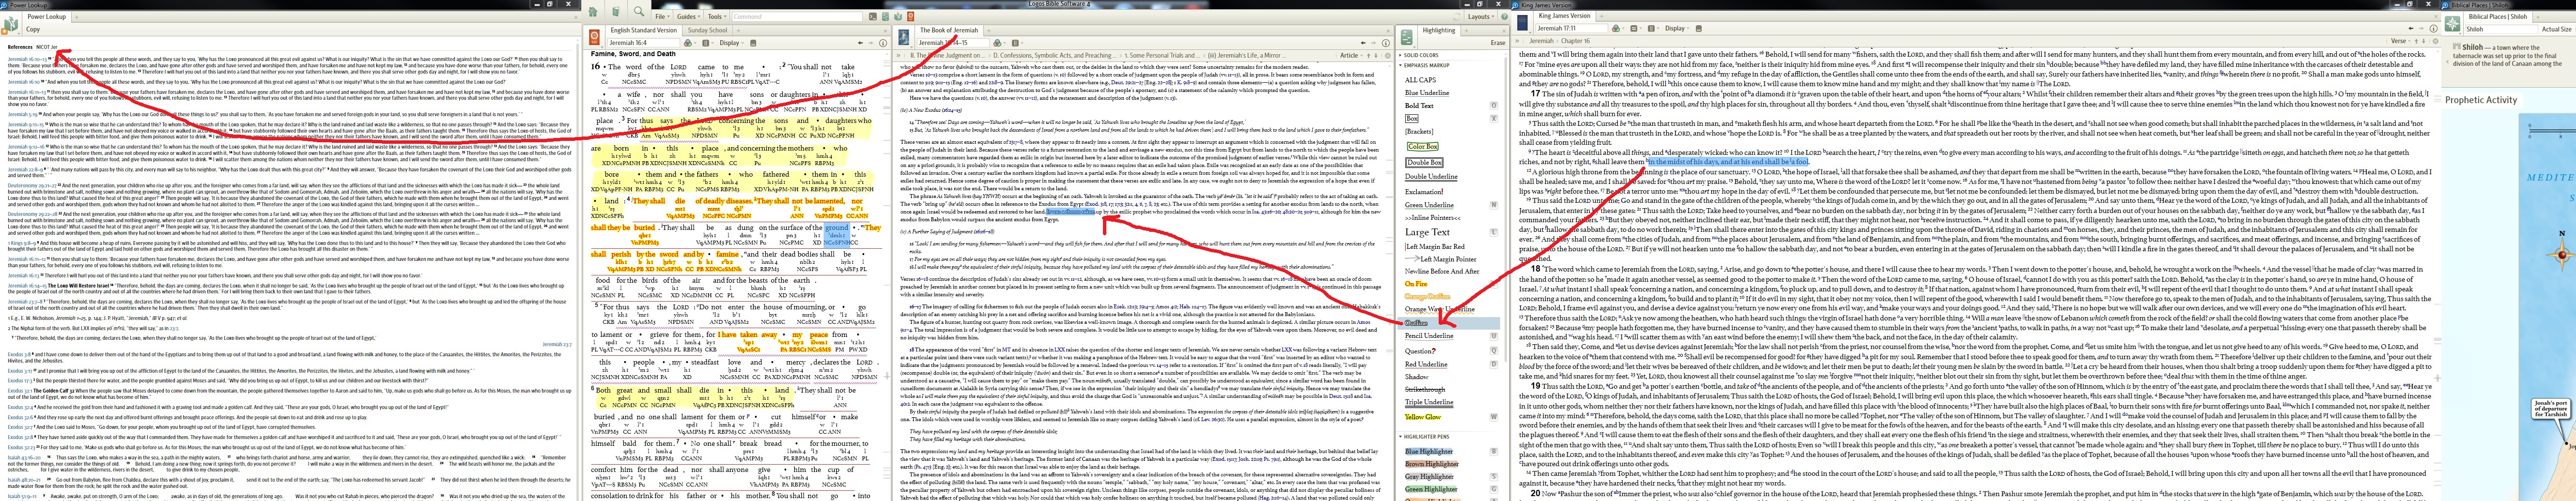The image size is (2576, 501).
Task: Open text comparison icon in King James Version panel
Action: [1634, 29]
